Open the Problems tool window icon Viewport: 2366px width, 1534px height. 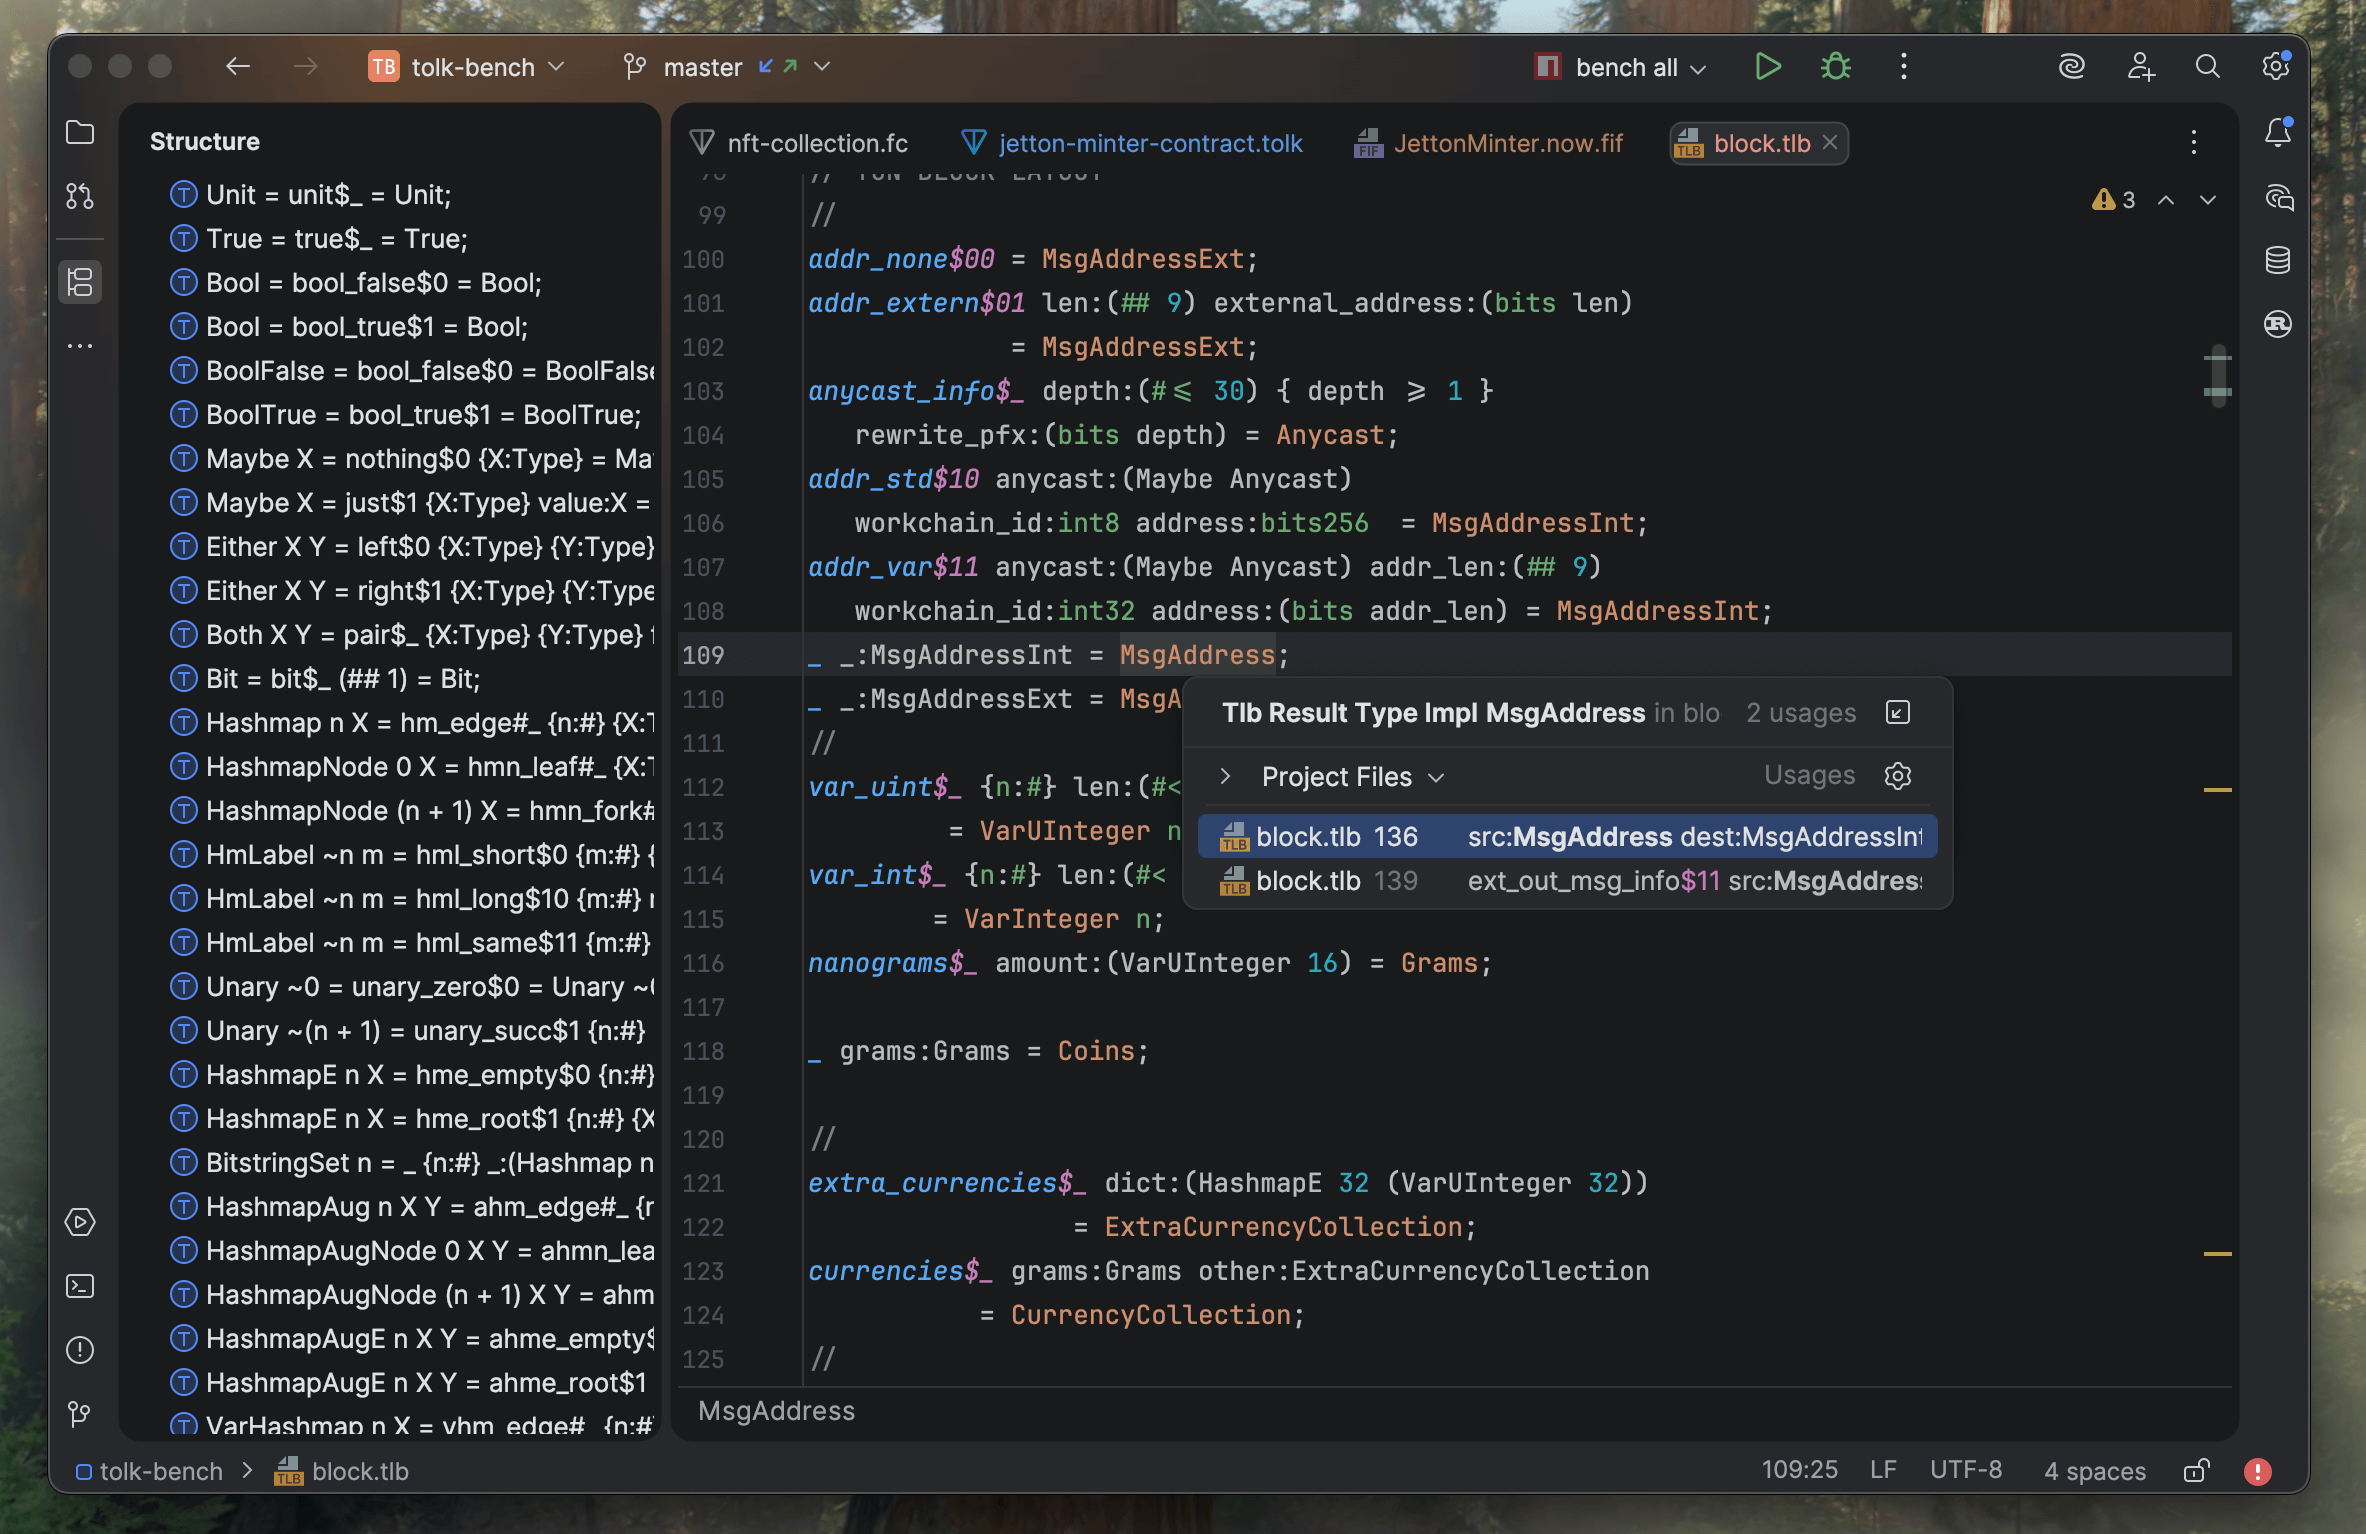80,1350
